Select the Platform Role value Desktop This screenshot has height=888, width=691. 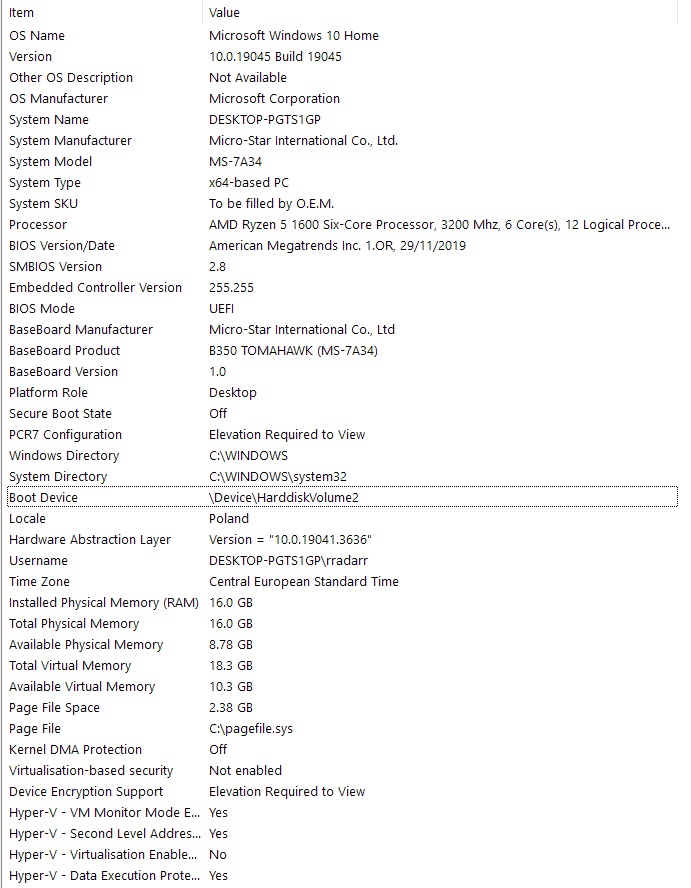coord(233,392)
